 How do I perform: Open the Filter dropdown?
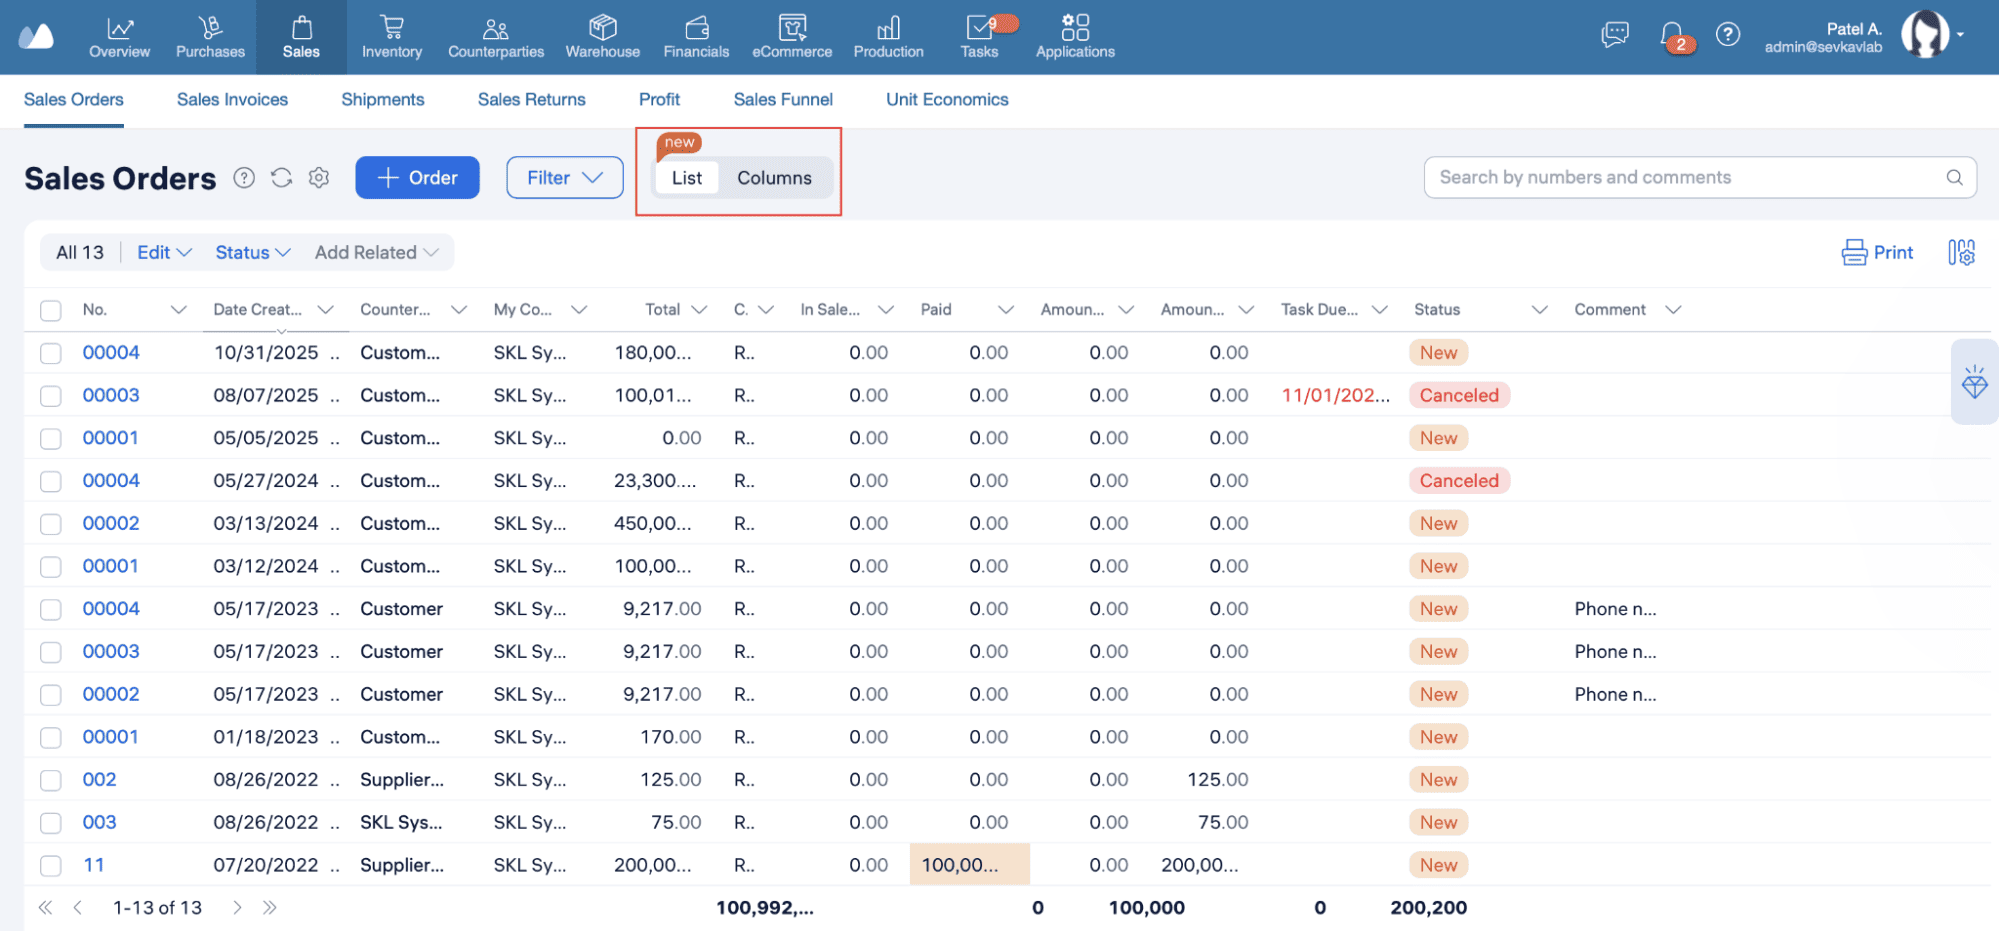point(564,178)
